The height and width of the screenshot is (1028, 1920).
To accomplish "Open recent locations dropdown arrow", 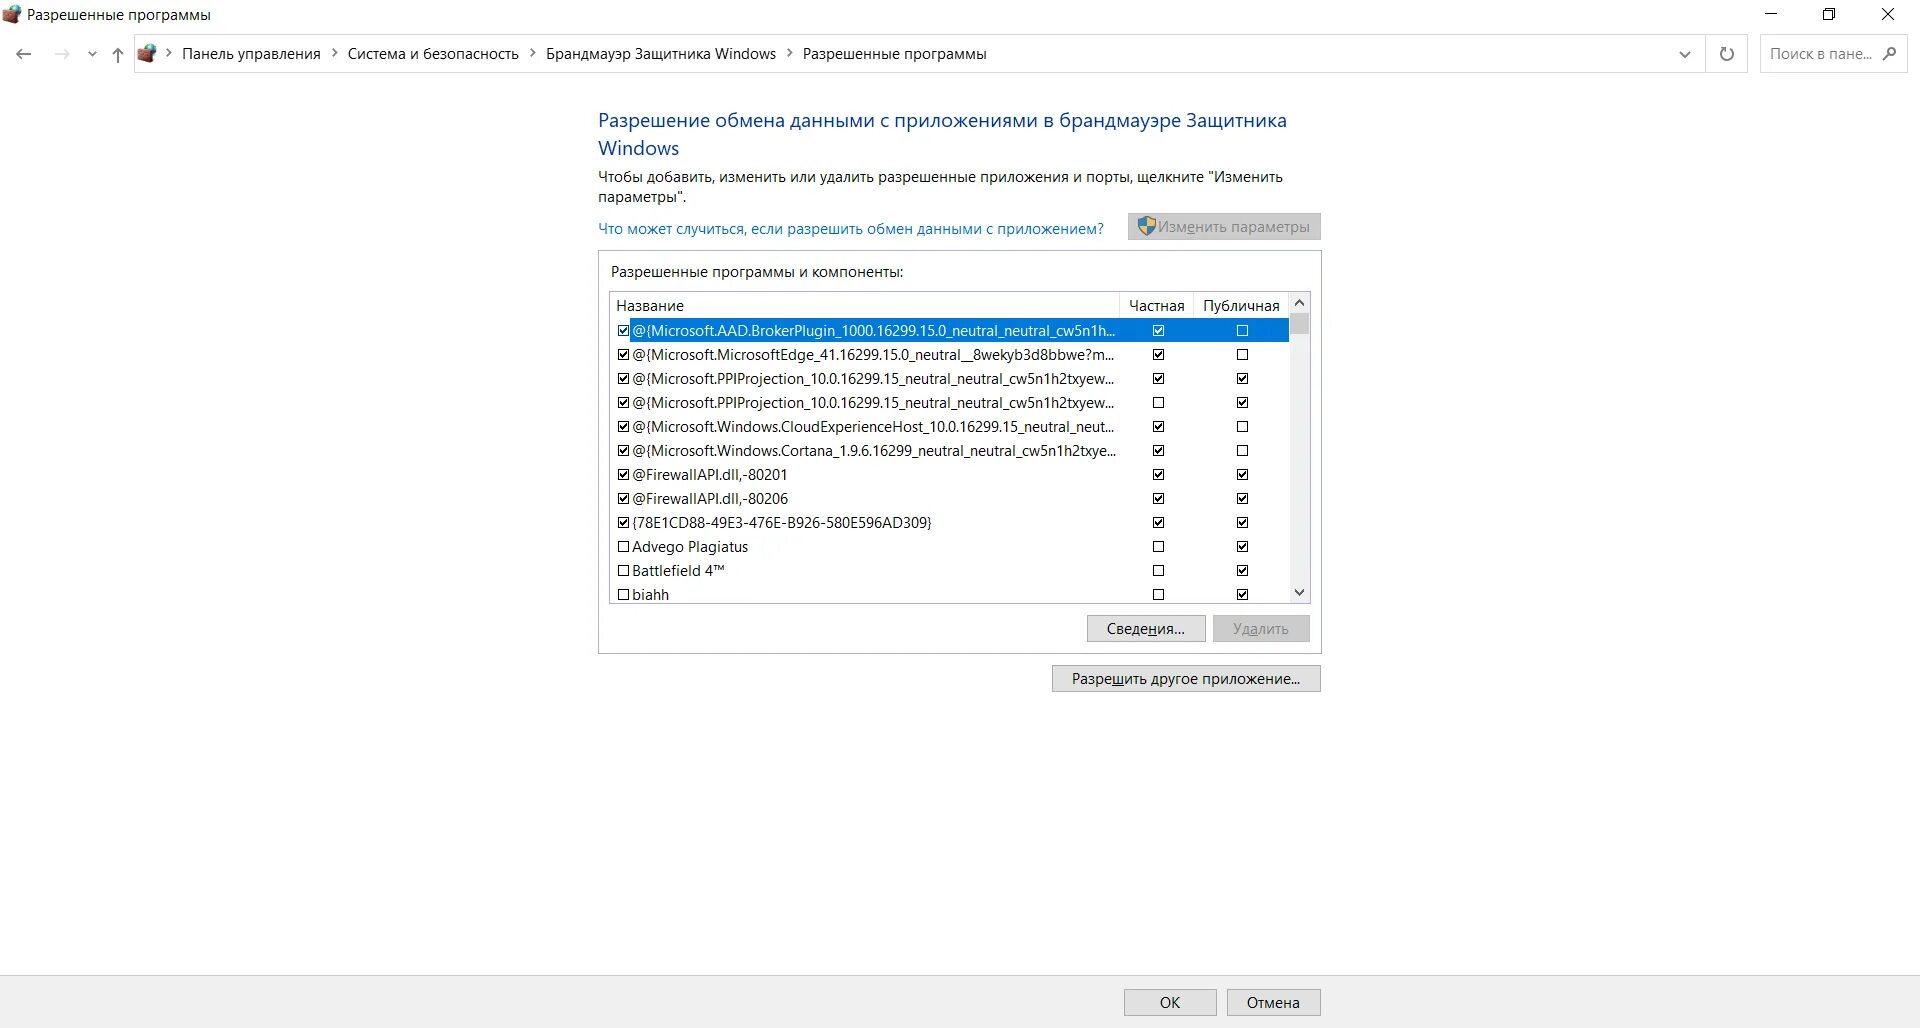I will [x=92, y=55].
